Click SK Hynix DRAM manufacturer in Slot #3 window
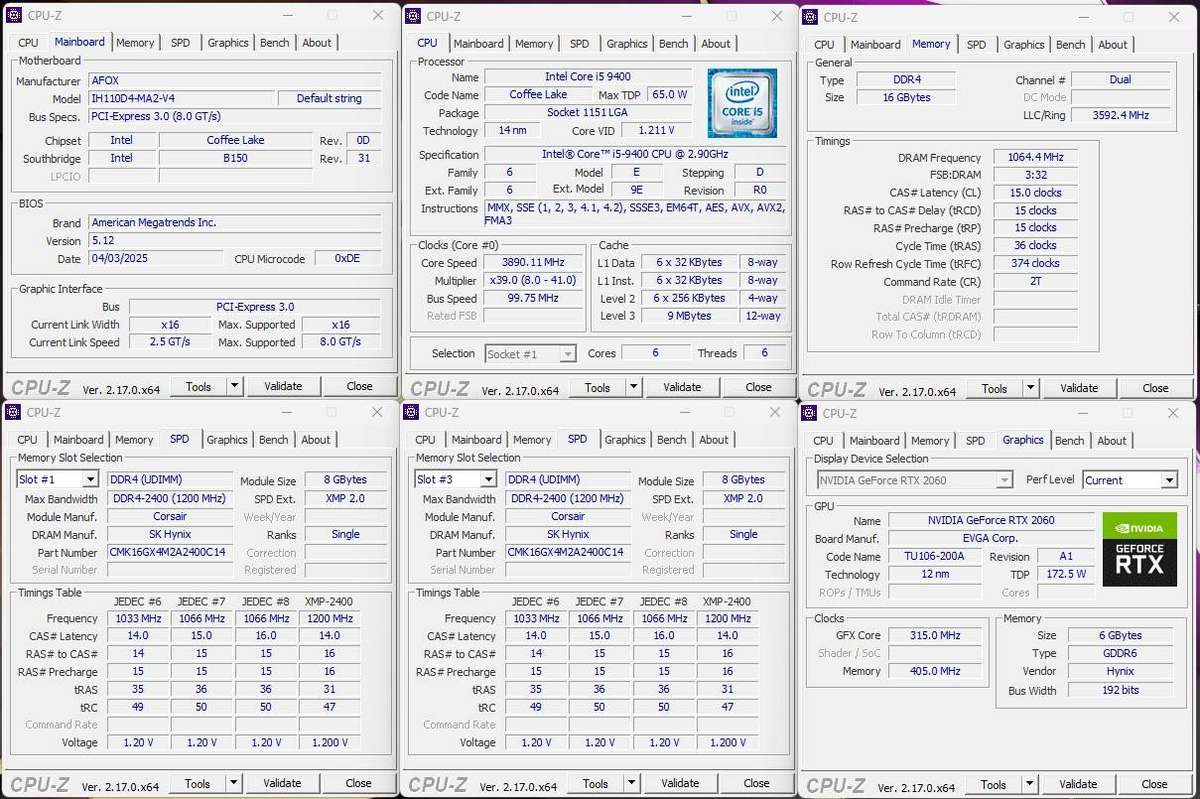This screenshot has width=1200, height=799. click(567, 535)
